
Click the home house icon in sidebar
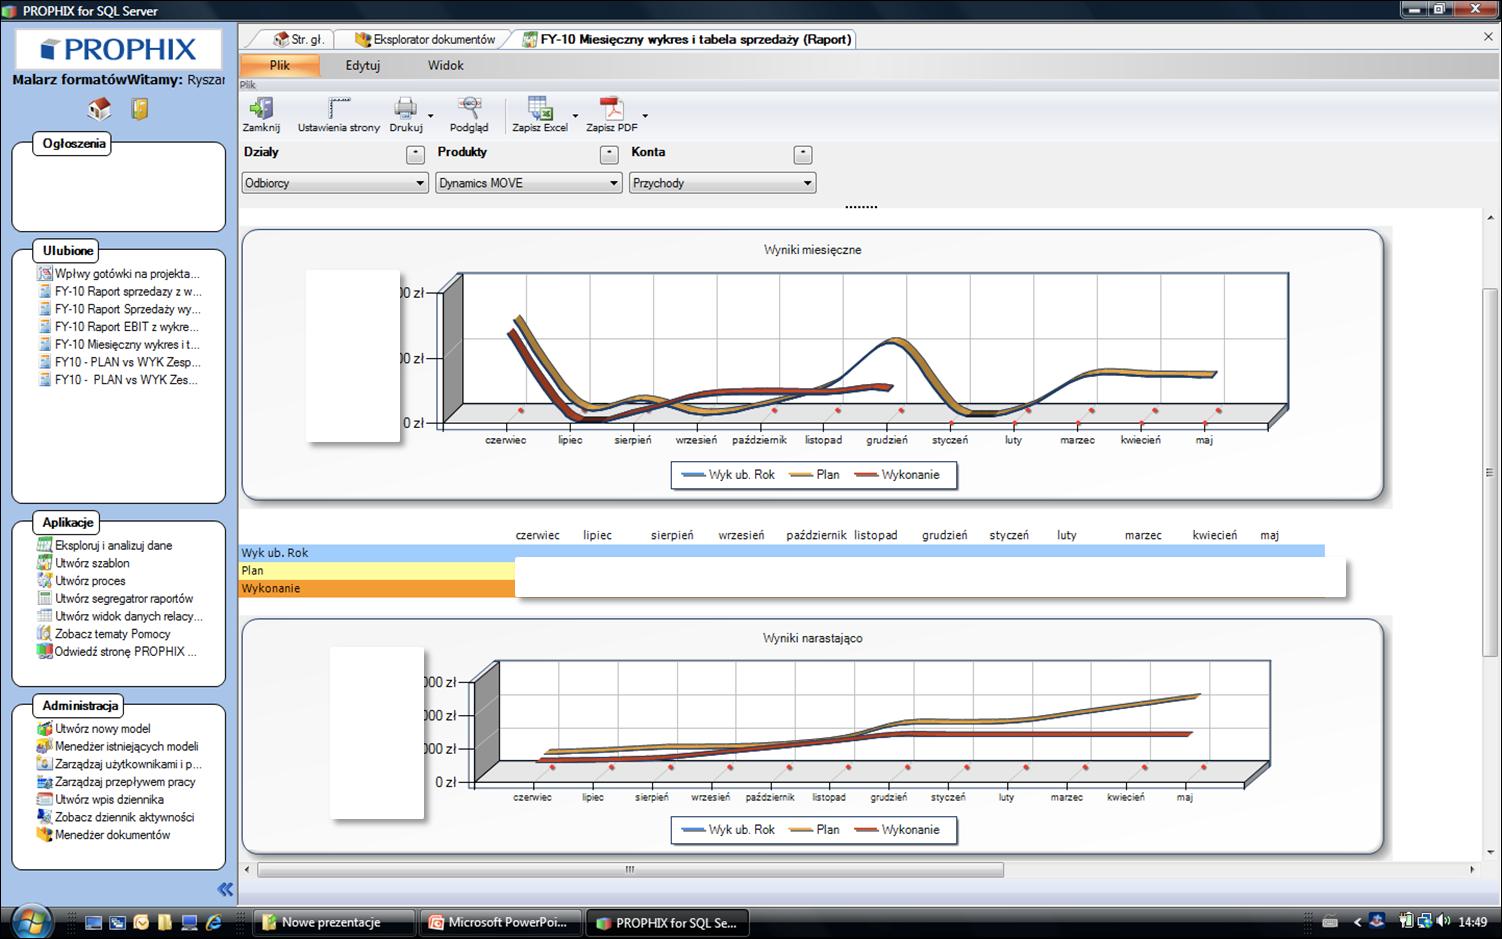point(99,108)
